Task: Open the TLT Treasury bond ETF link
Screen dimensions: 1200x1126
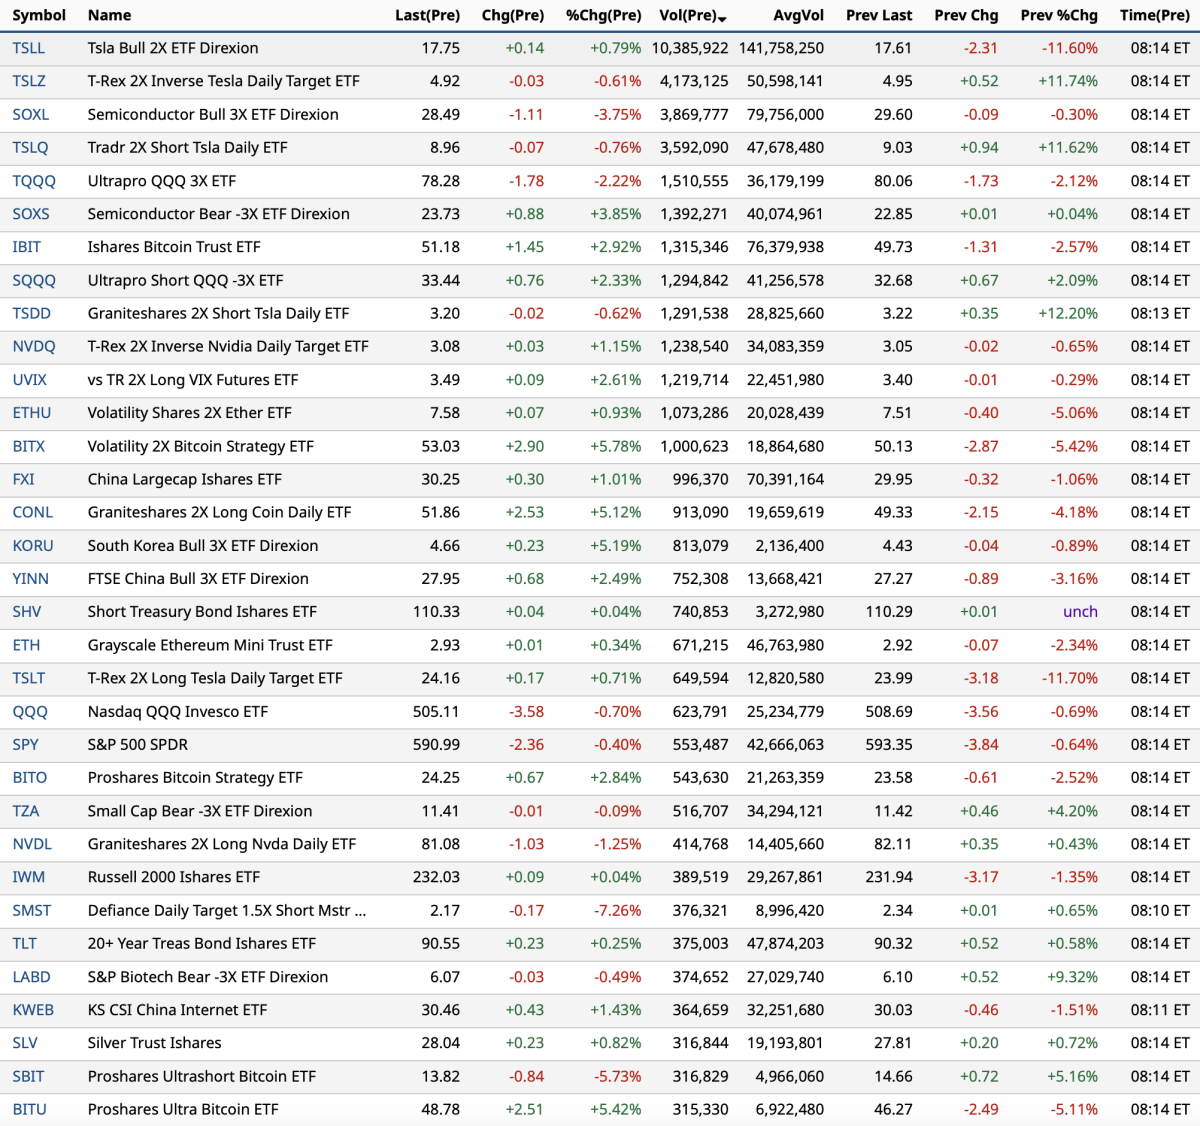Action: point(23,943)
